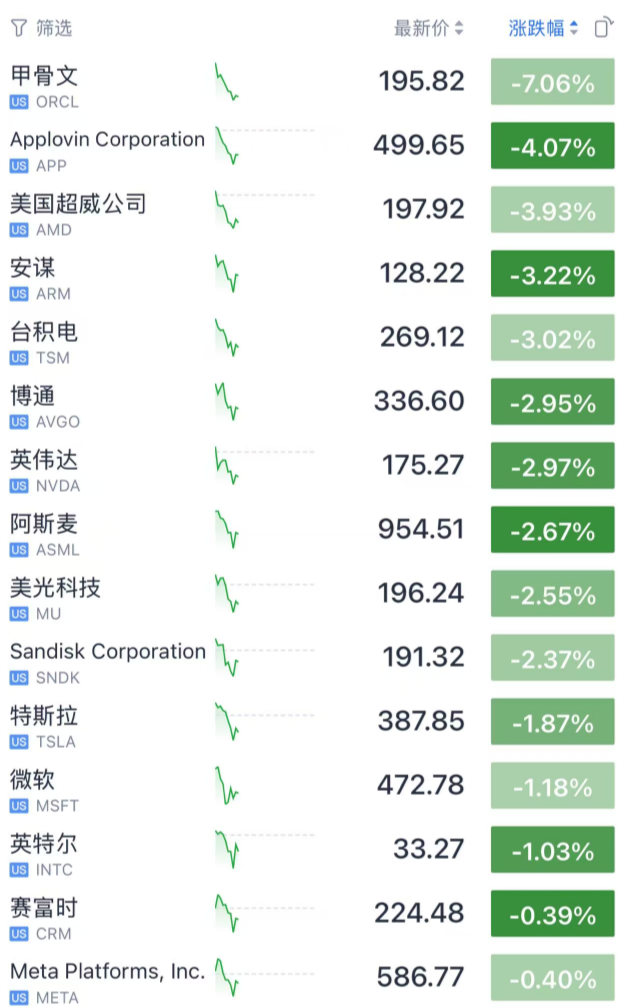Screen dimensions: 627x1008
Task: Open the 特斯拉 mini trend chart
Action: coord(227,723)
